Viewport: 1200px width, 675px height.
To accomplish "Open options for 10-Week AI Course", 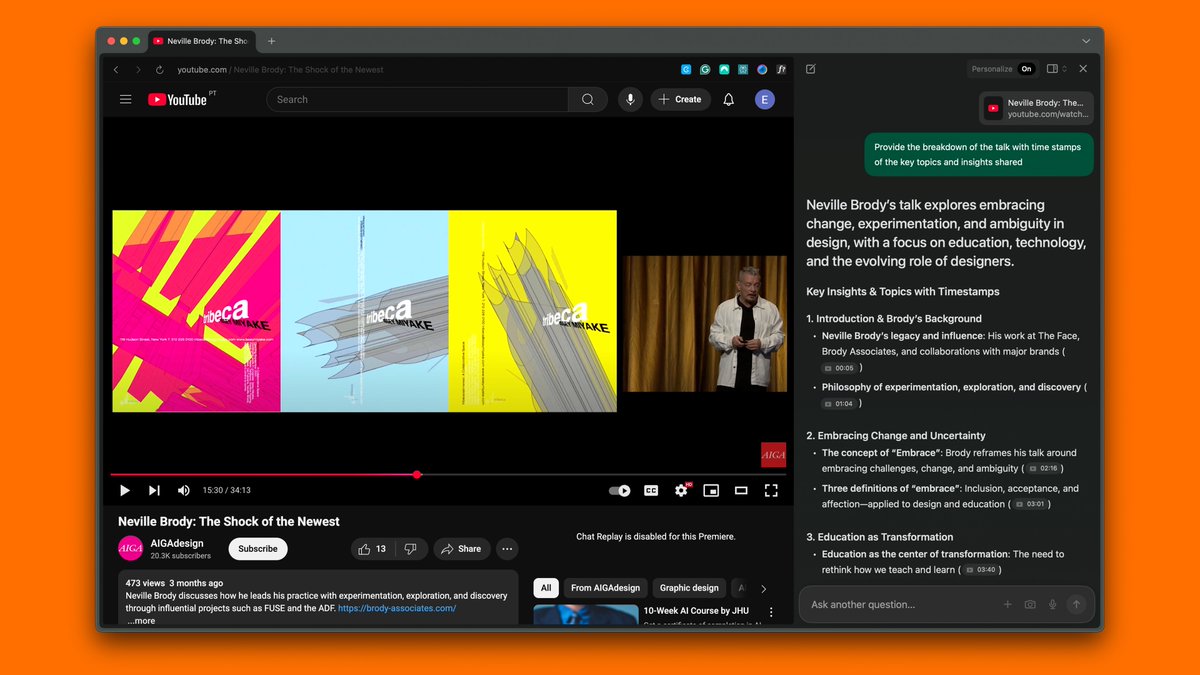I will click(771, 612).
